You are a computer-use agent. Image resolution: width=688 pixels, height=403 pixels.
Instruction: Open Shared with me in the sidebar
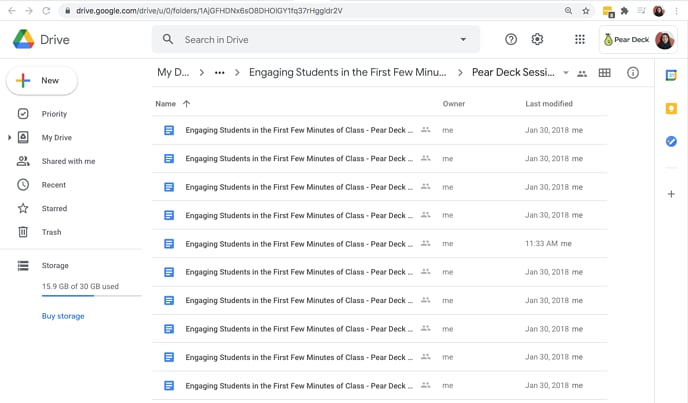coord(70,161)
